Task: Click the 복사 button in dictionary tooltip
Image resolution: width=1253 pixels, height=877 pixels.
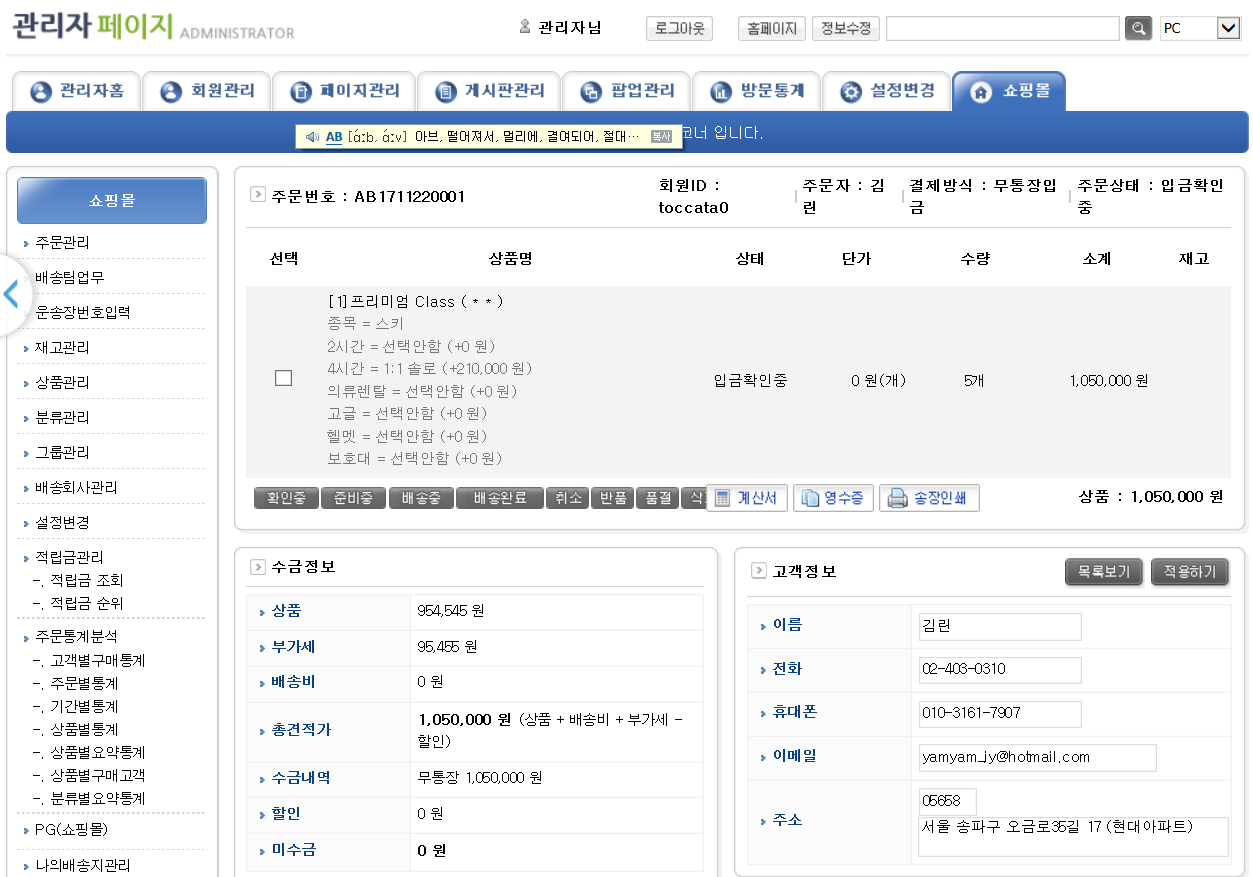Action: coord(661,137)
